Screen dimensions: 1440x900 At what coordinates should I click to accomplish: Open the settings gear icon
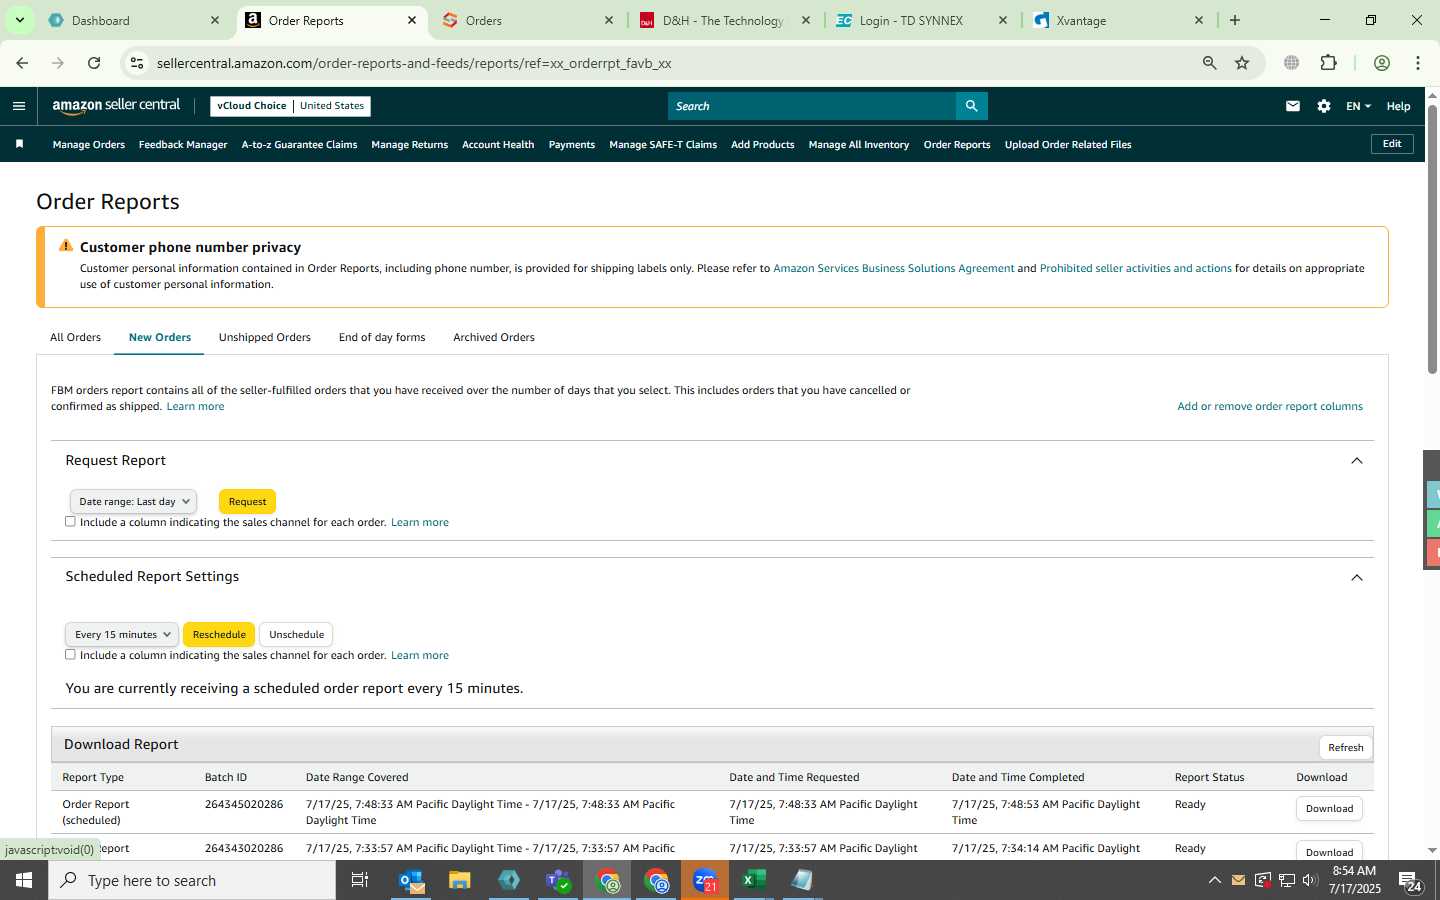click(1324, 106)
